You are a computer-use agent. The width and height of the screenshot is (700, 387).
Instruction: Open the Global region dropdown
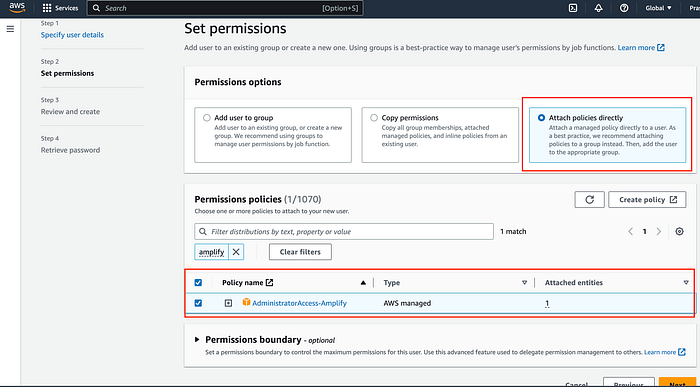pos(658,8)
